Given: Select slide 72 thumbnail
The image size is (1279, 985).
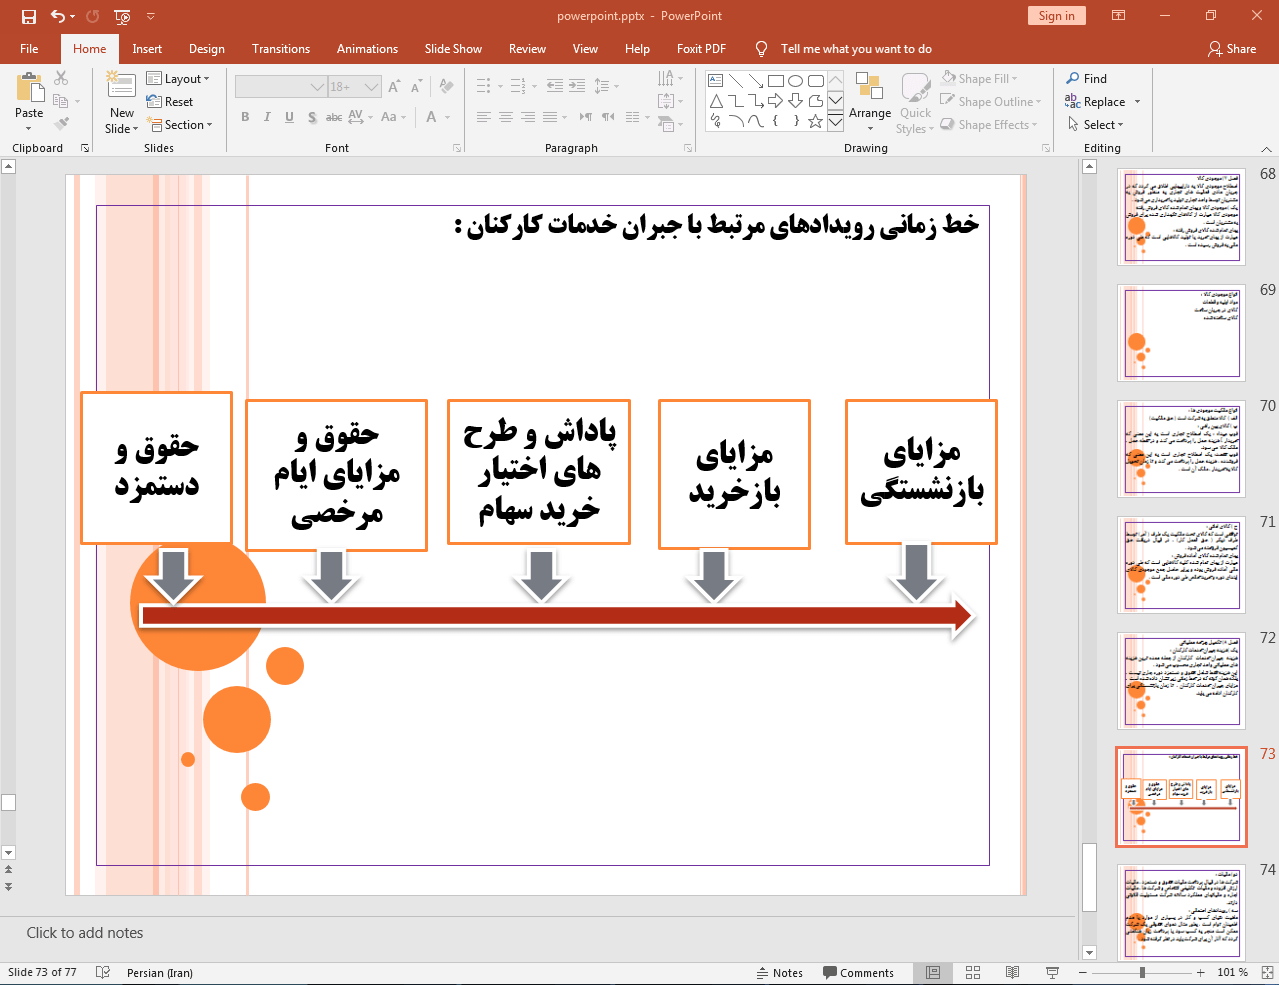Looking at the screenshot, I should (1182, 681).
